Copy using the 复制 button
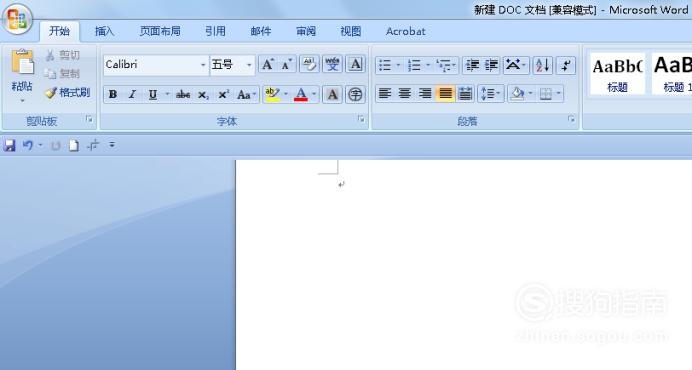Image resolution: width=692 pixels, height=370 pixels. (62, 73)
